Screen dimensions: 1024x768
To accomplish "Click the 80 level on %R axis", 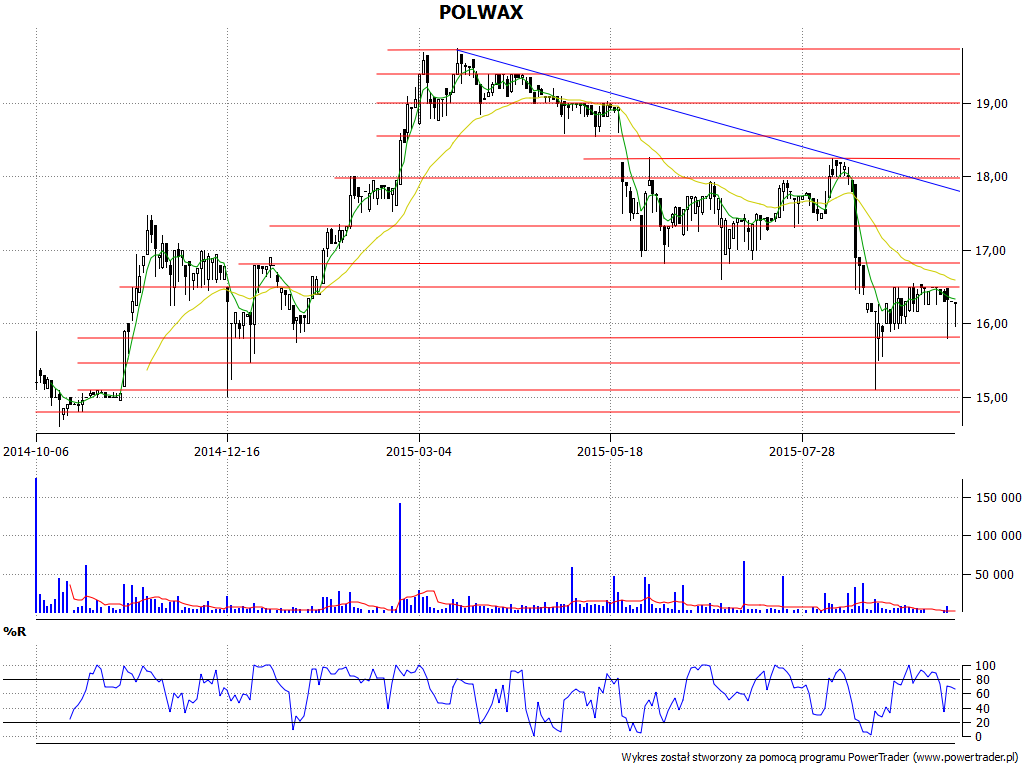I will coord(983,680).
